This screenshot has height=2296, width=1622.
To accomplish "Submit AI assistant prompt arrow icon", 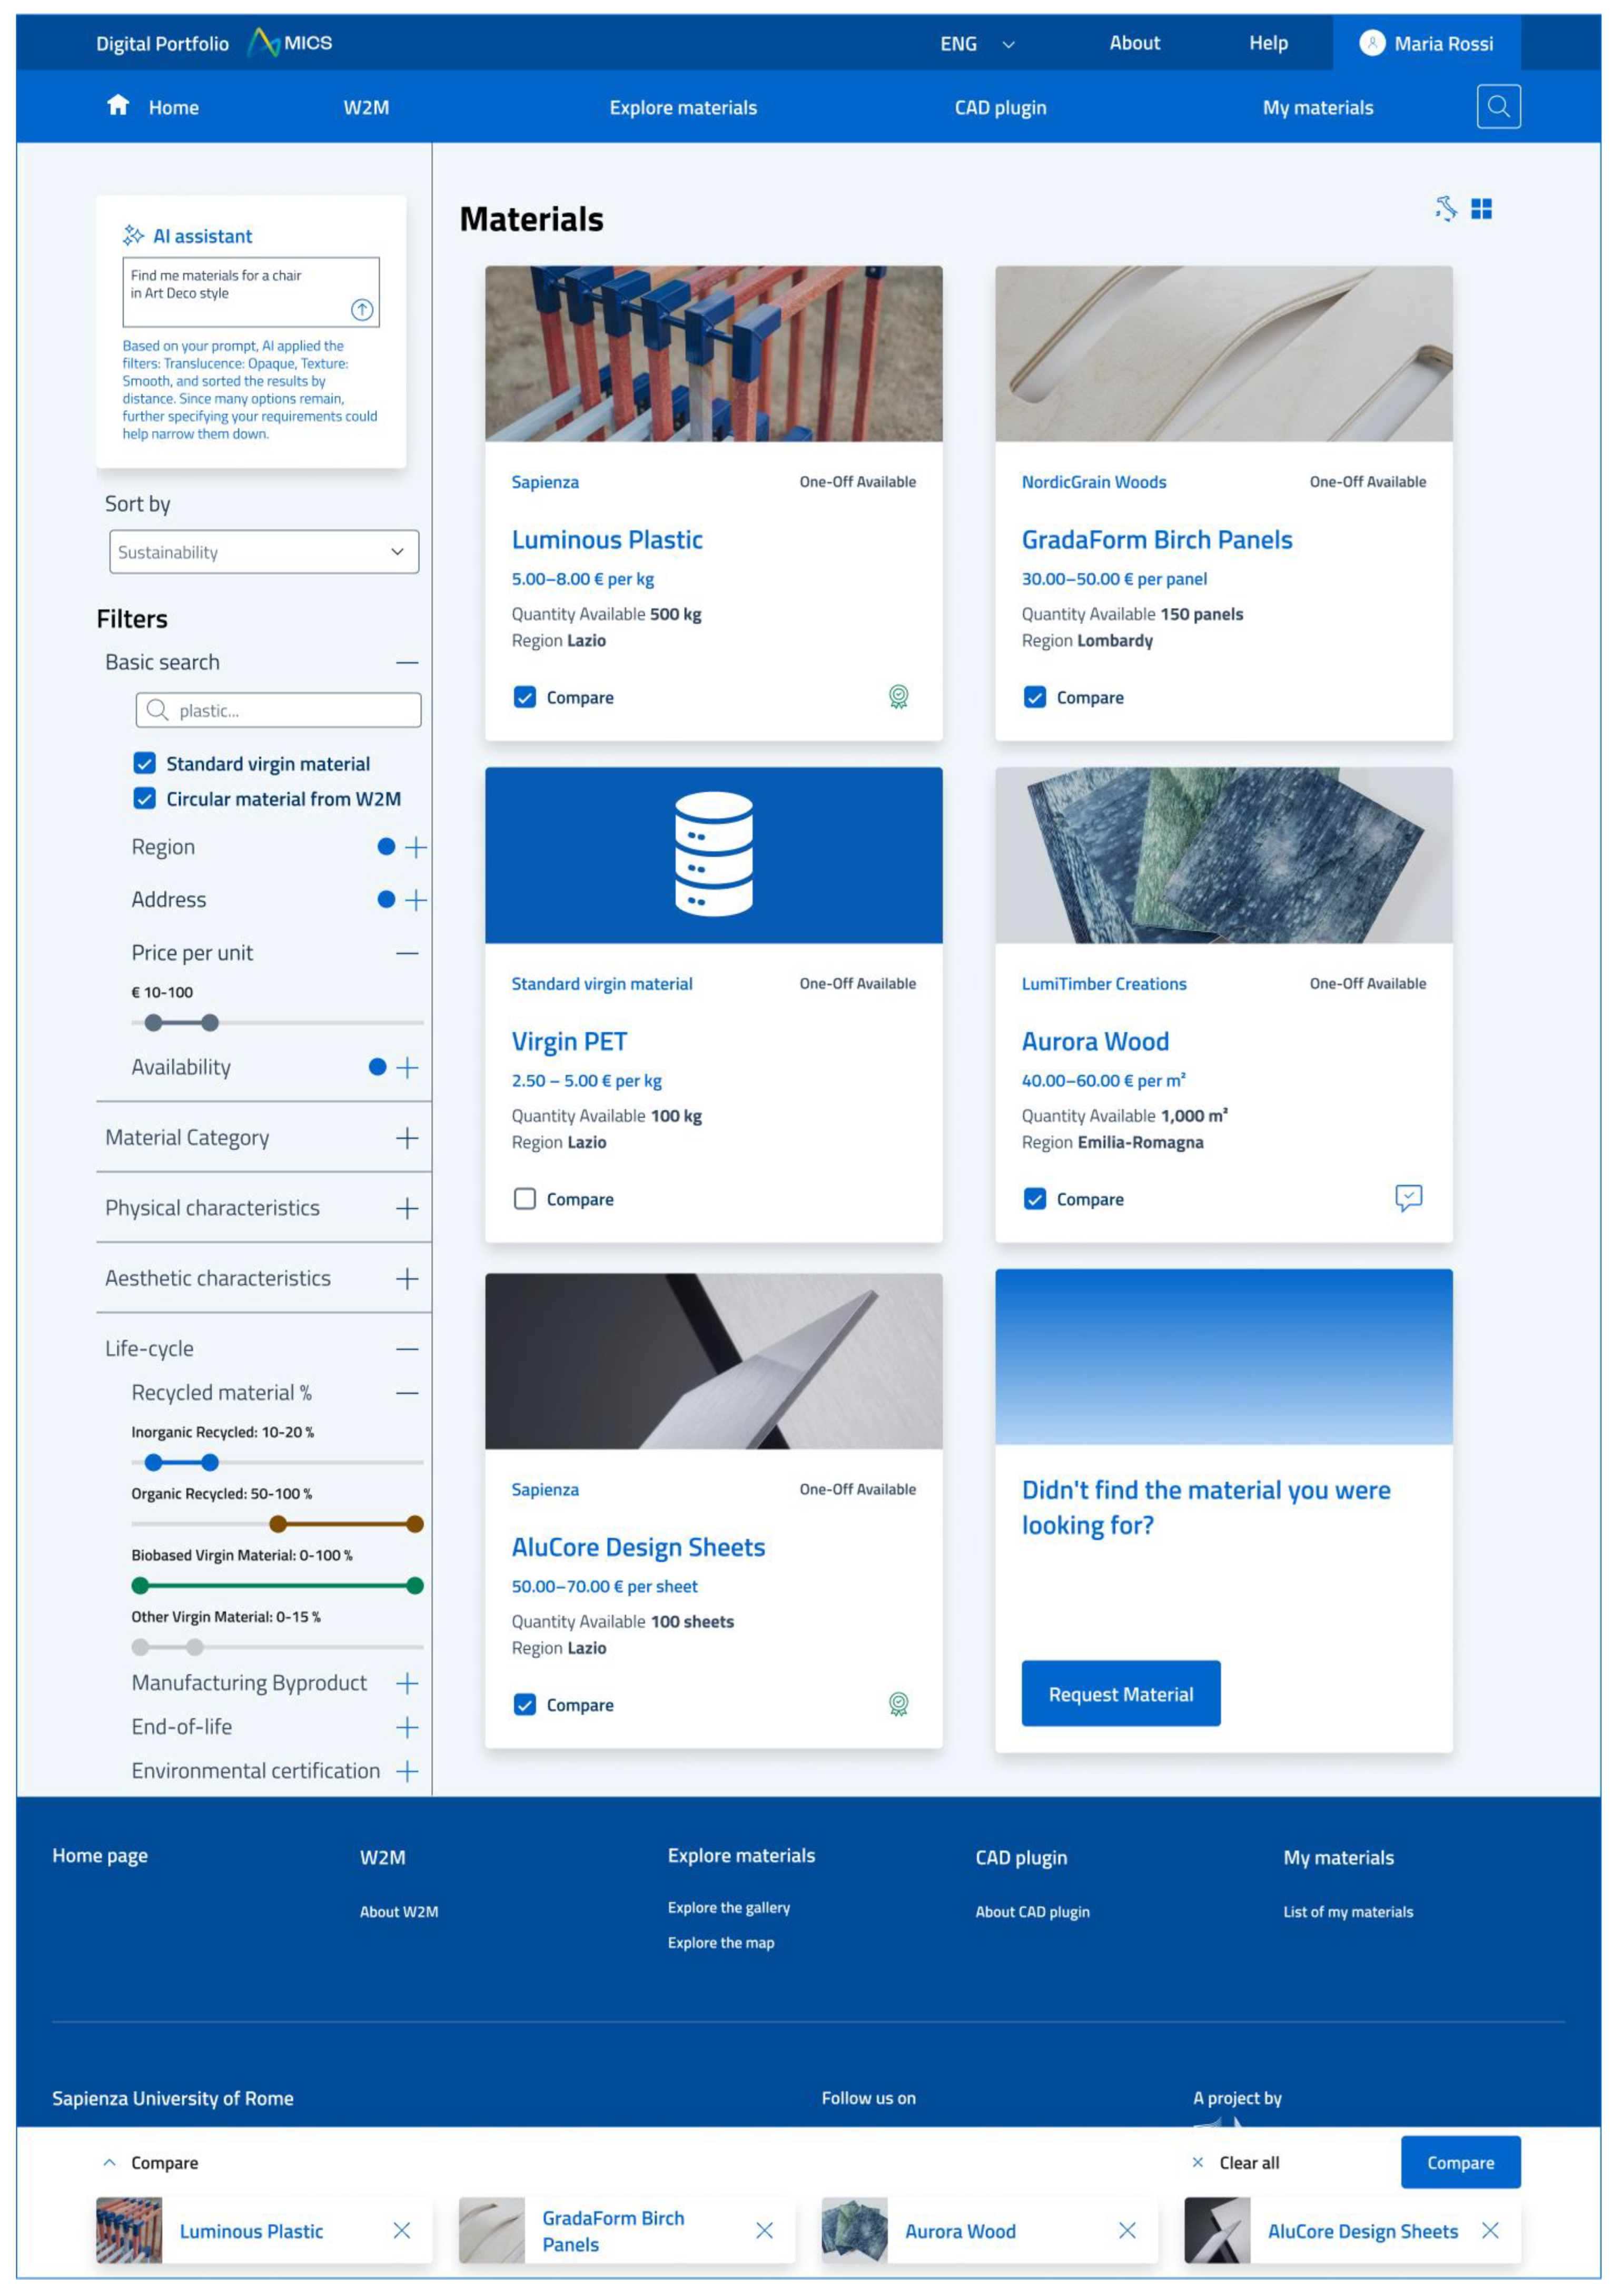I will [x=362, y=310].
